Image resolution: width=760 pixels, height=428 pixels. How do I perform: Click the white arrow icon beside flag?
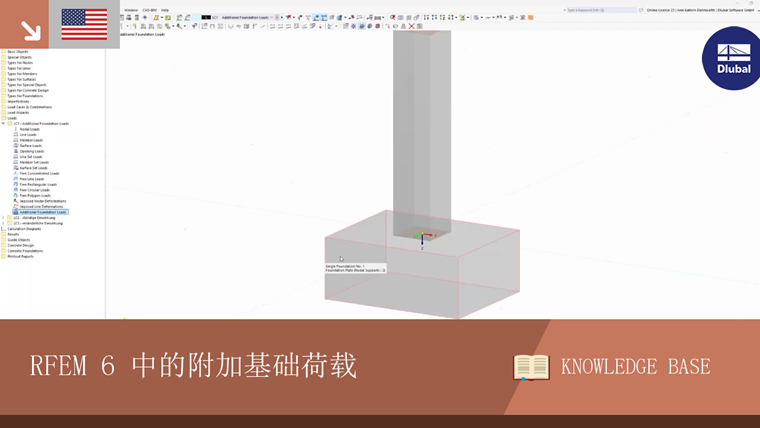(31, 30)
